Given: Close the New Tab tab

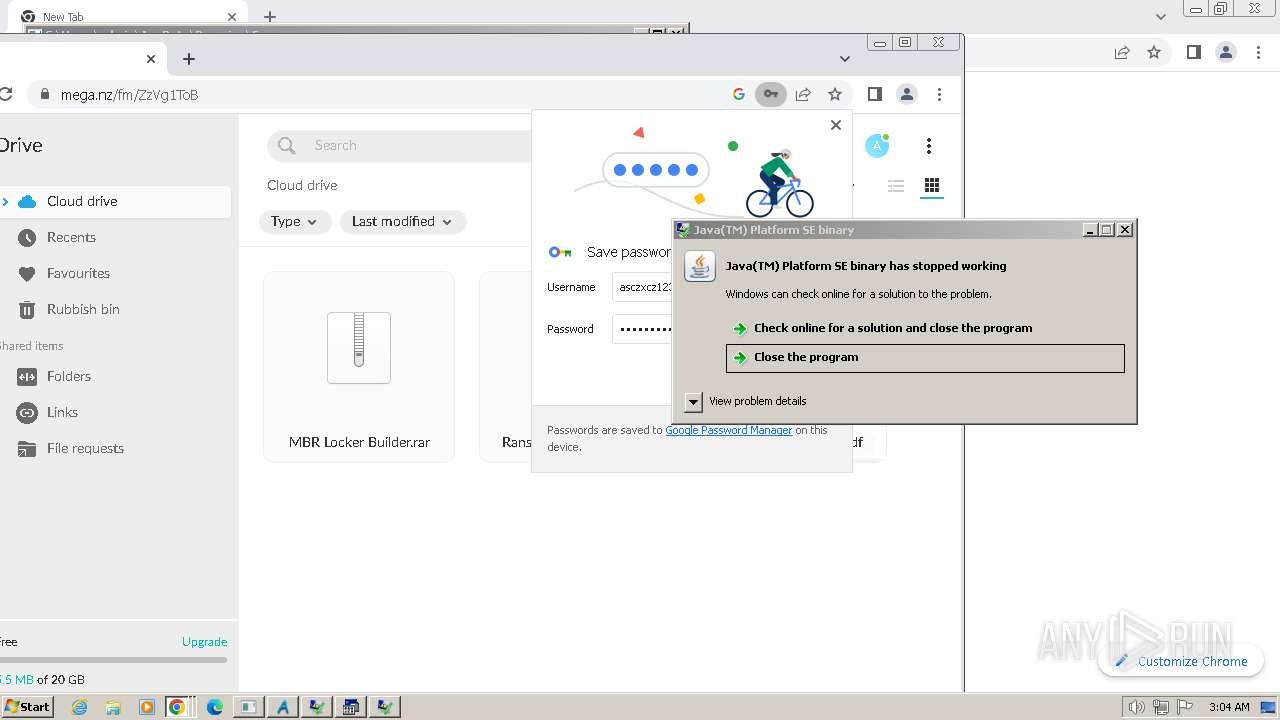Looking at the screenshot, I should pos(233,16).
